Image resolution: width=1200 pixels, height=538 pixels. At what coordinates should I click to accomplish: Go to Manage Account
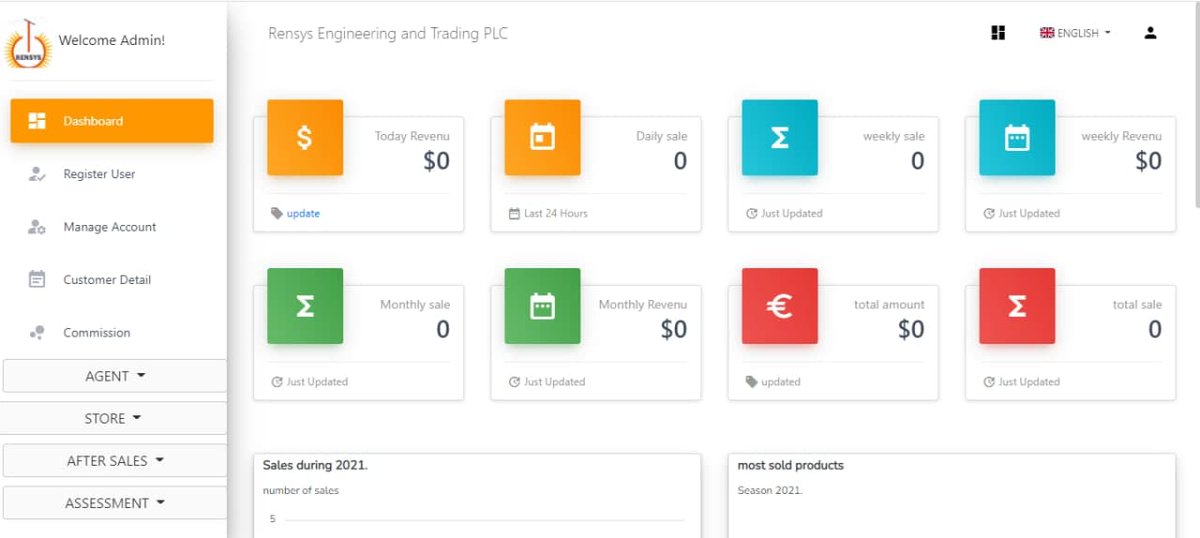click(x=112, y=227)
